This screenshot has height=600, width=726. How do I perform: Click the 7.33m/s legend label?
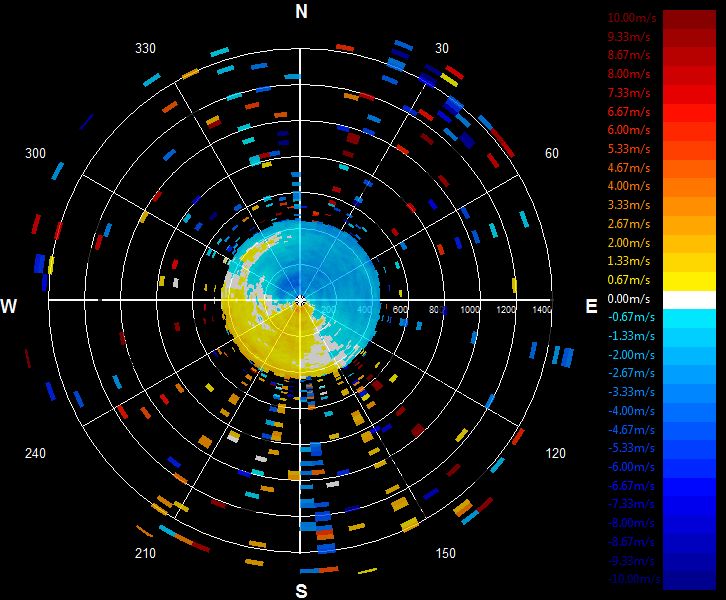[x=629, y=93]
